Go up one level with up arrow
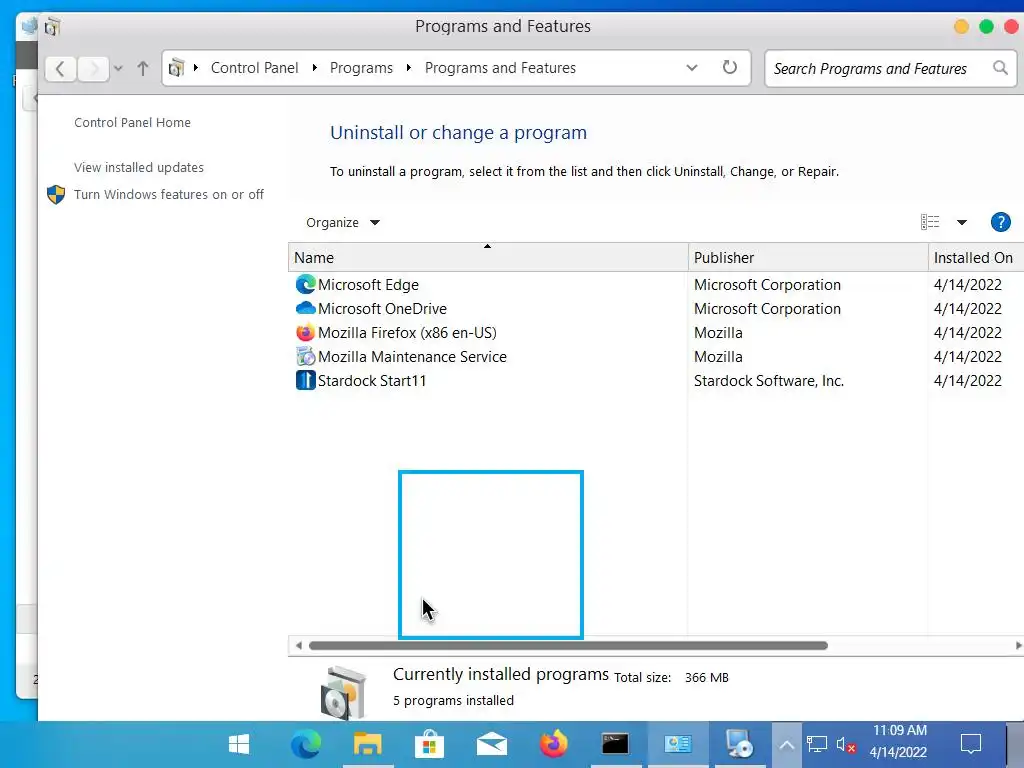Image resolution: width=1024 pixels, height=768 pixels. 142,68
